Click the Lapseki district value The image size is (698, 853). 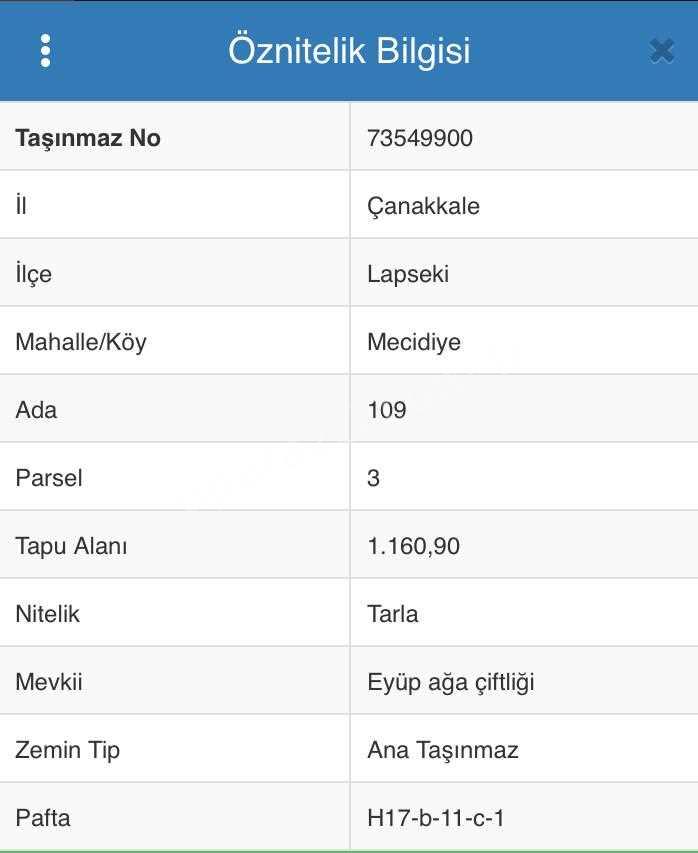(408, 274)
